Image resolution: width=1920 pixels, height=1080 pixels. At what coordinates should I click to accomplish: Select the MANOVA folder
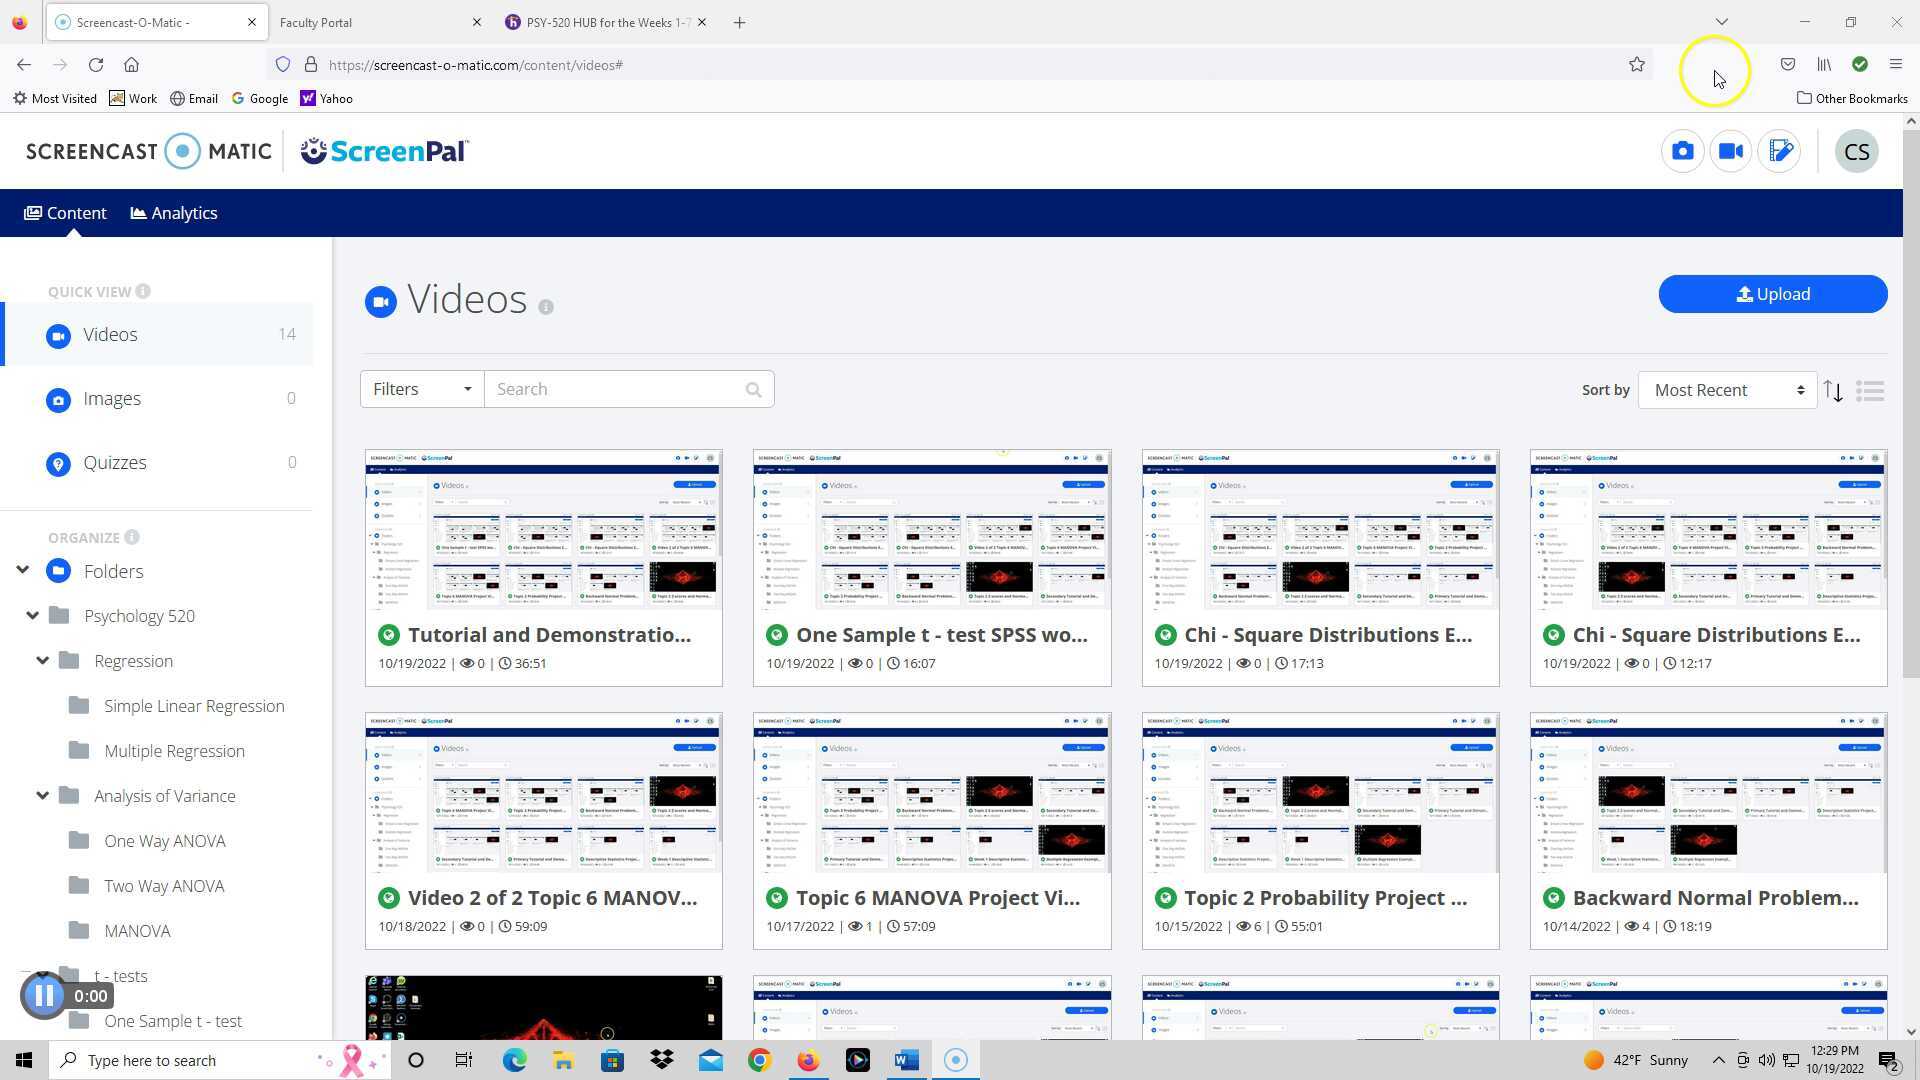[137, 931]
